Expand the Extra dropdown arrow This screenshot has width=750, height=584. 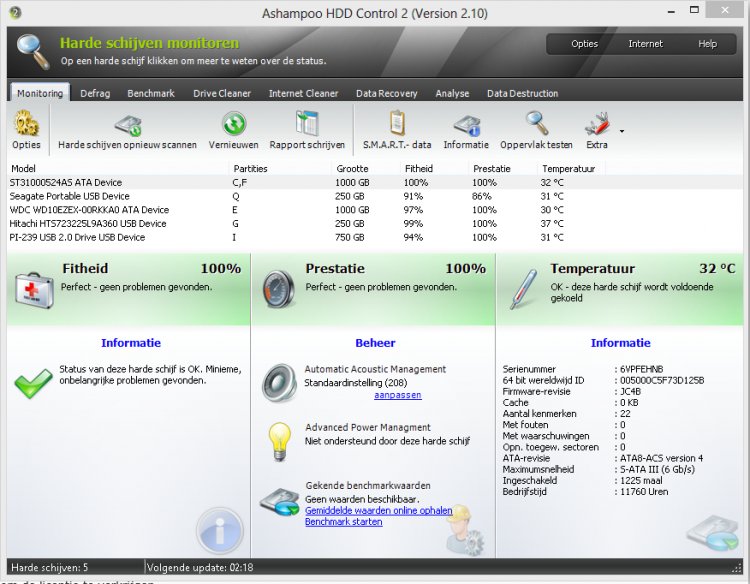tap(622, 130)
